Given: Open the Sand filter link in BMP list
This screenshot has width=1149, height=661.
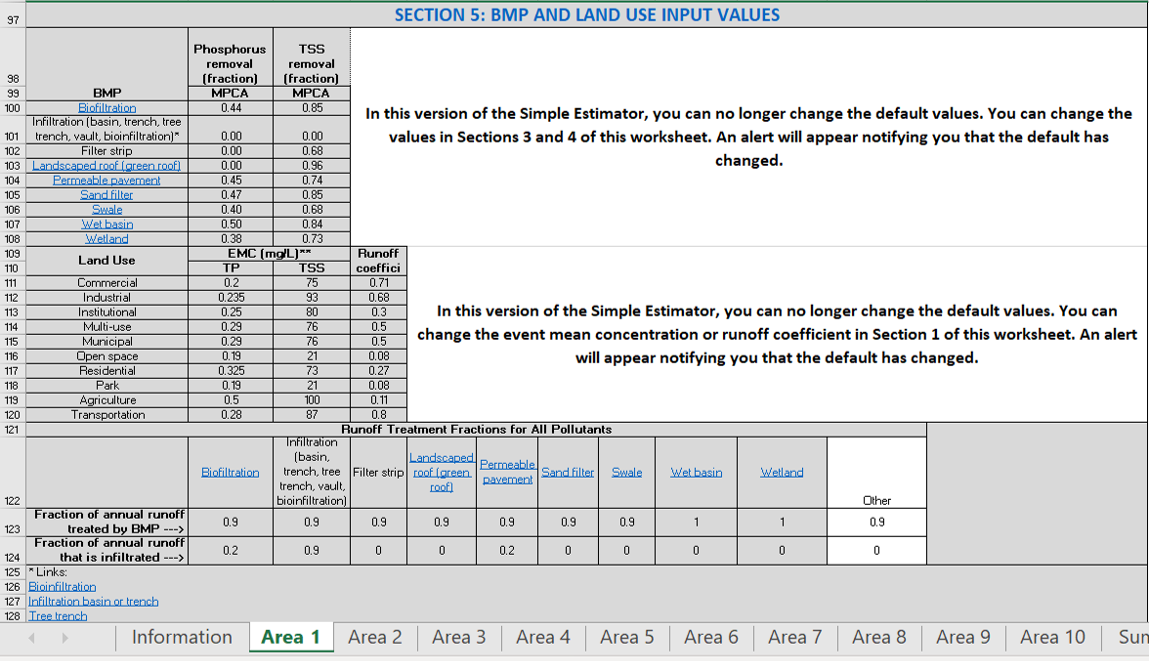Looking at the screenshot, I should (107, 195).
